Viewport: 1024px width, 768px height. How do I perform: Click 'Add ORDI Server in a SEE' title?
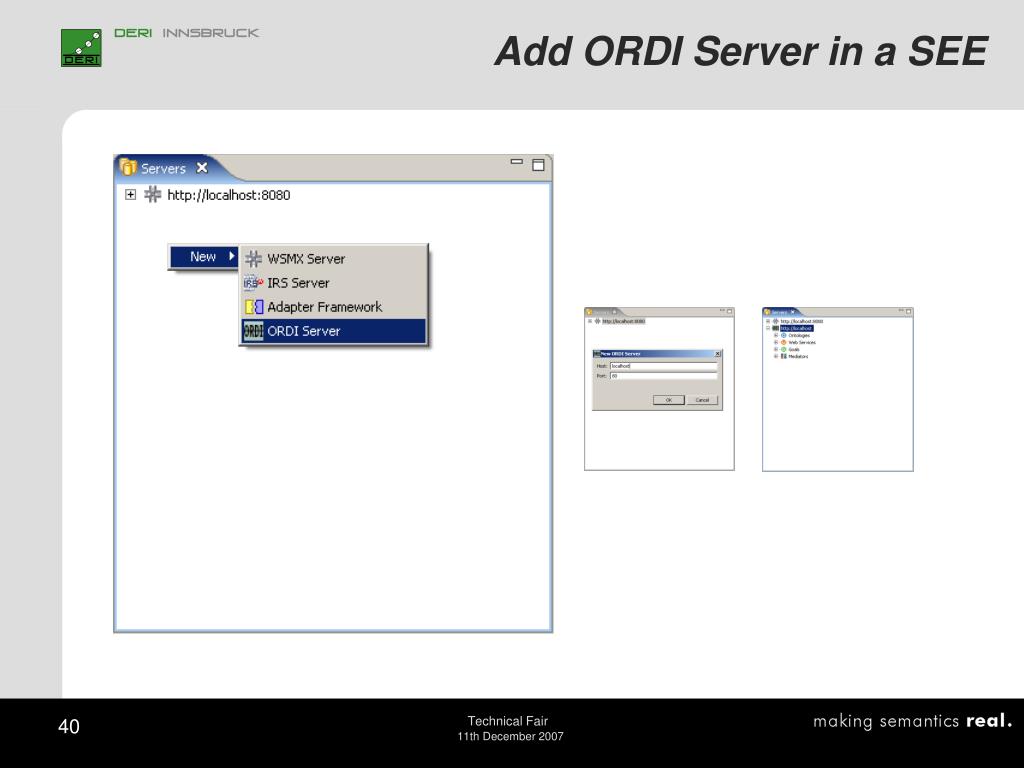(741, 51)
